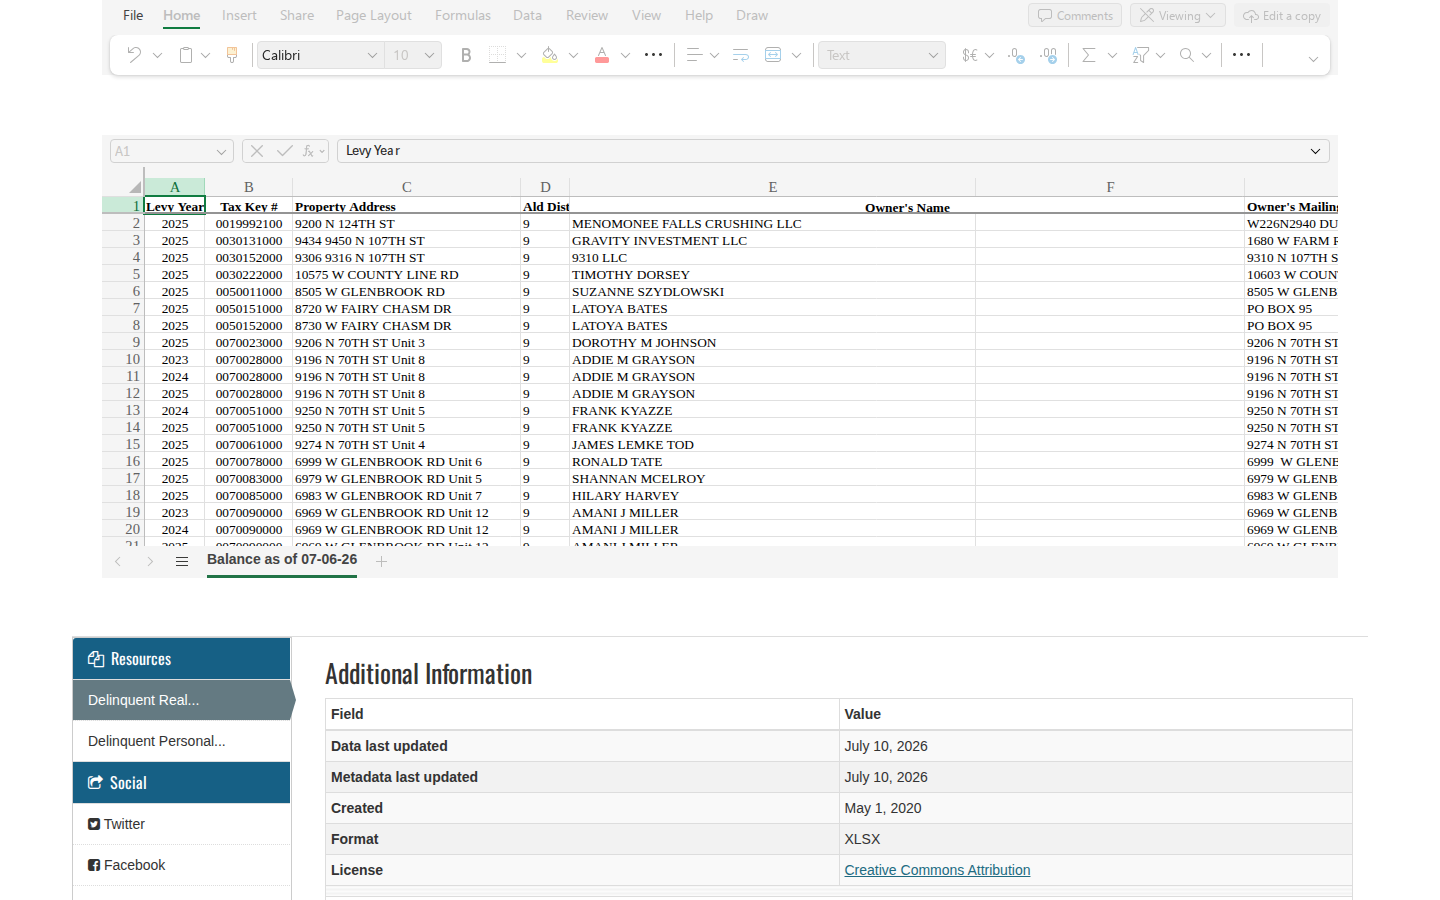Click the Sort and Filter icon
The height and width of the screenshot is (900, 1440).
(1140, 55)
